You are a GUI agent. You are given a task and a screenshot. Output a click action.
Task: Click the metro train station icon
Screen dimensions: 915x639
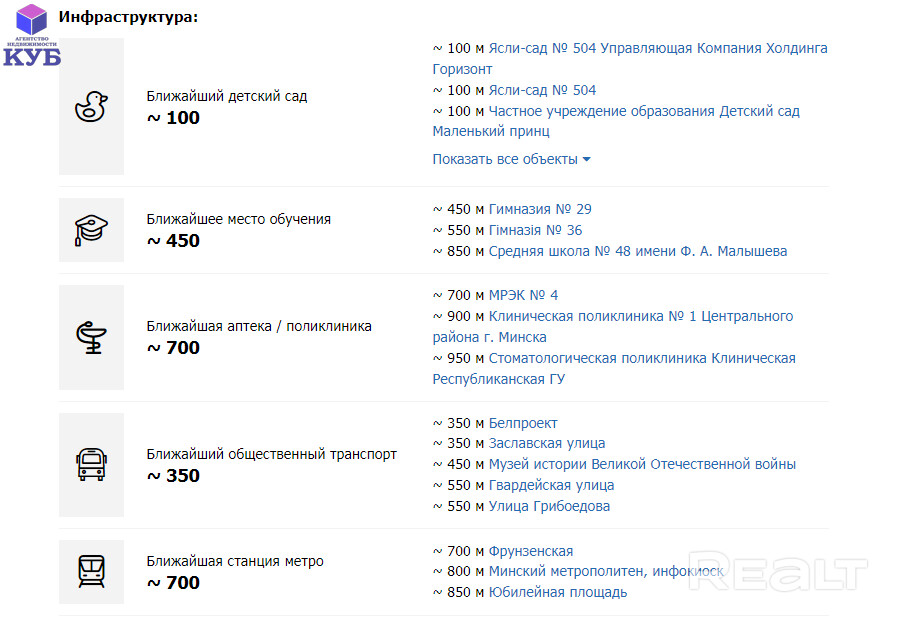pyautogui.click(x=91, y=572)
